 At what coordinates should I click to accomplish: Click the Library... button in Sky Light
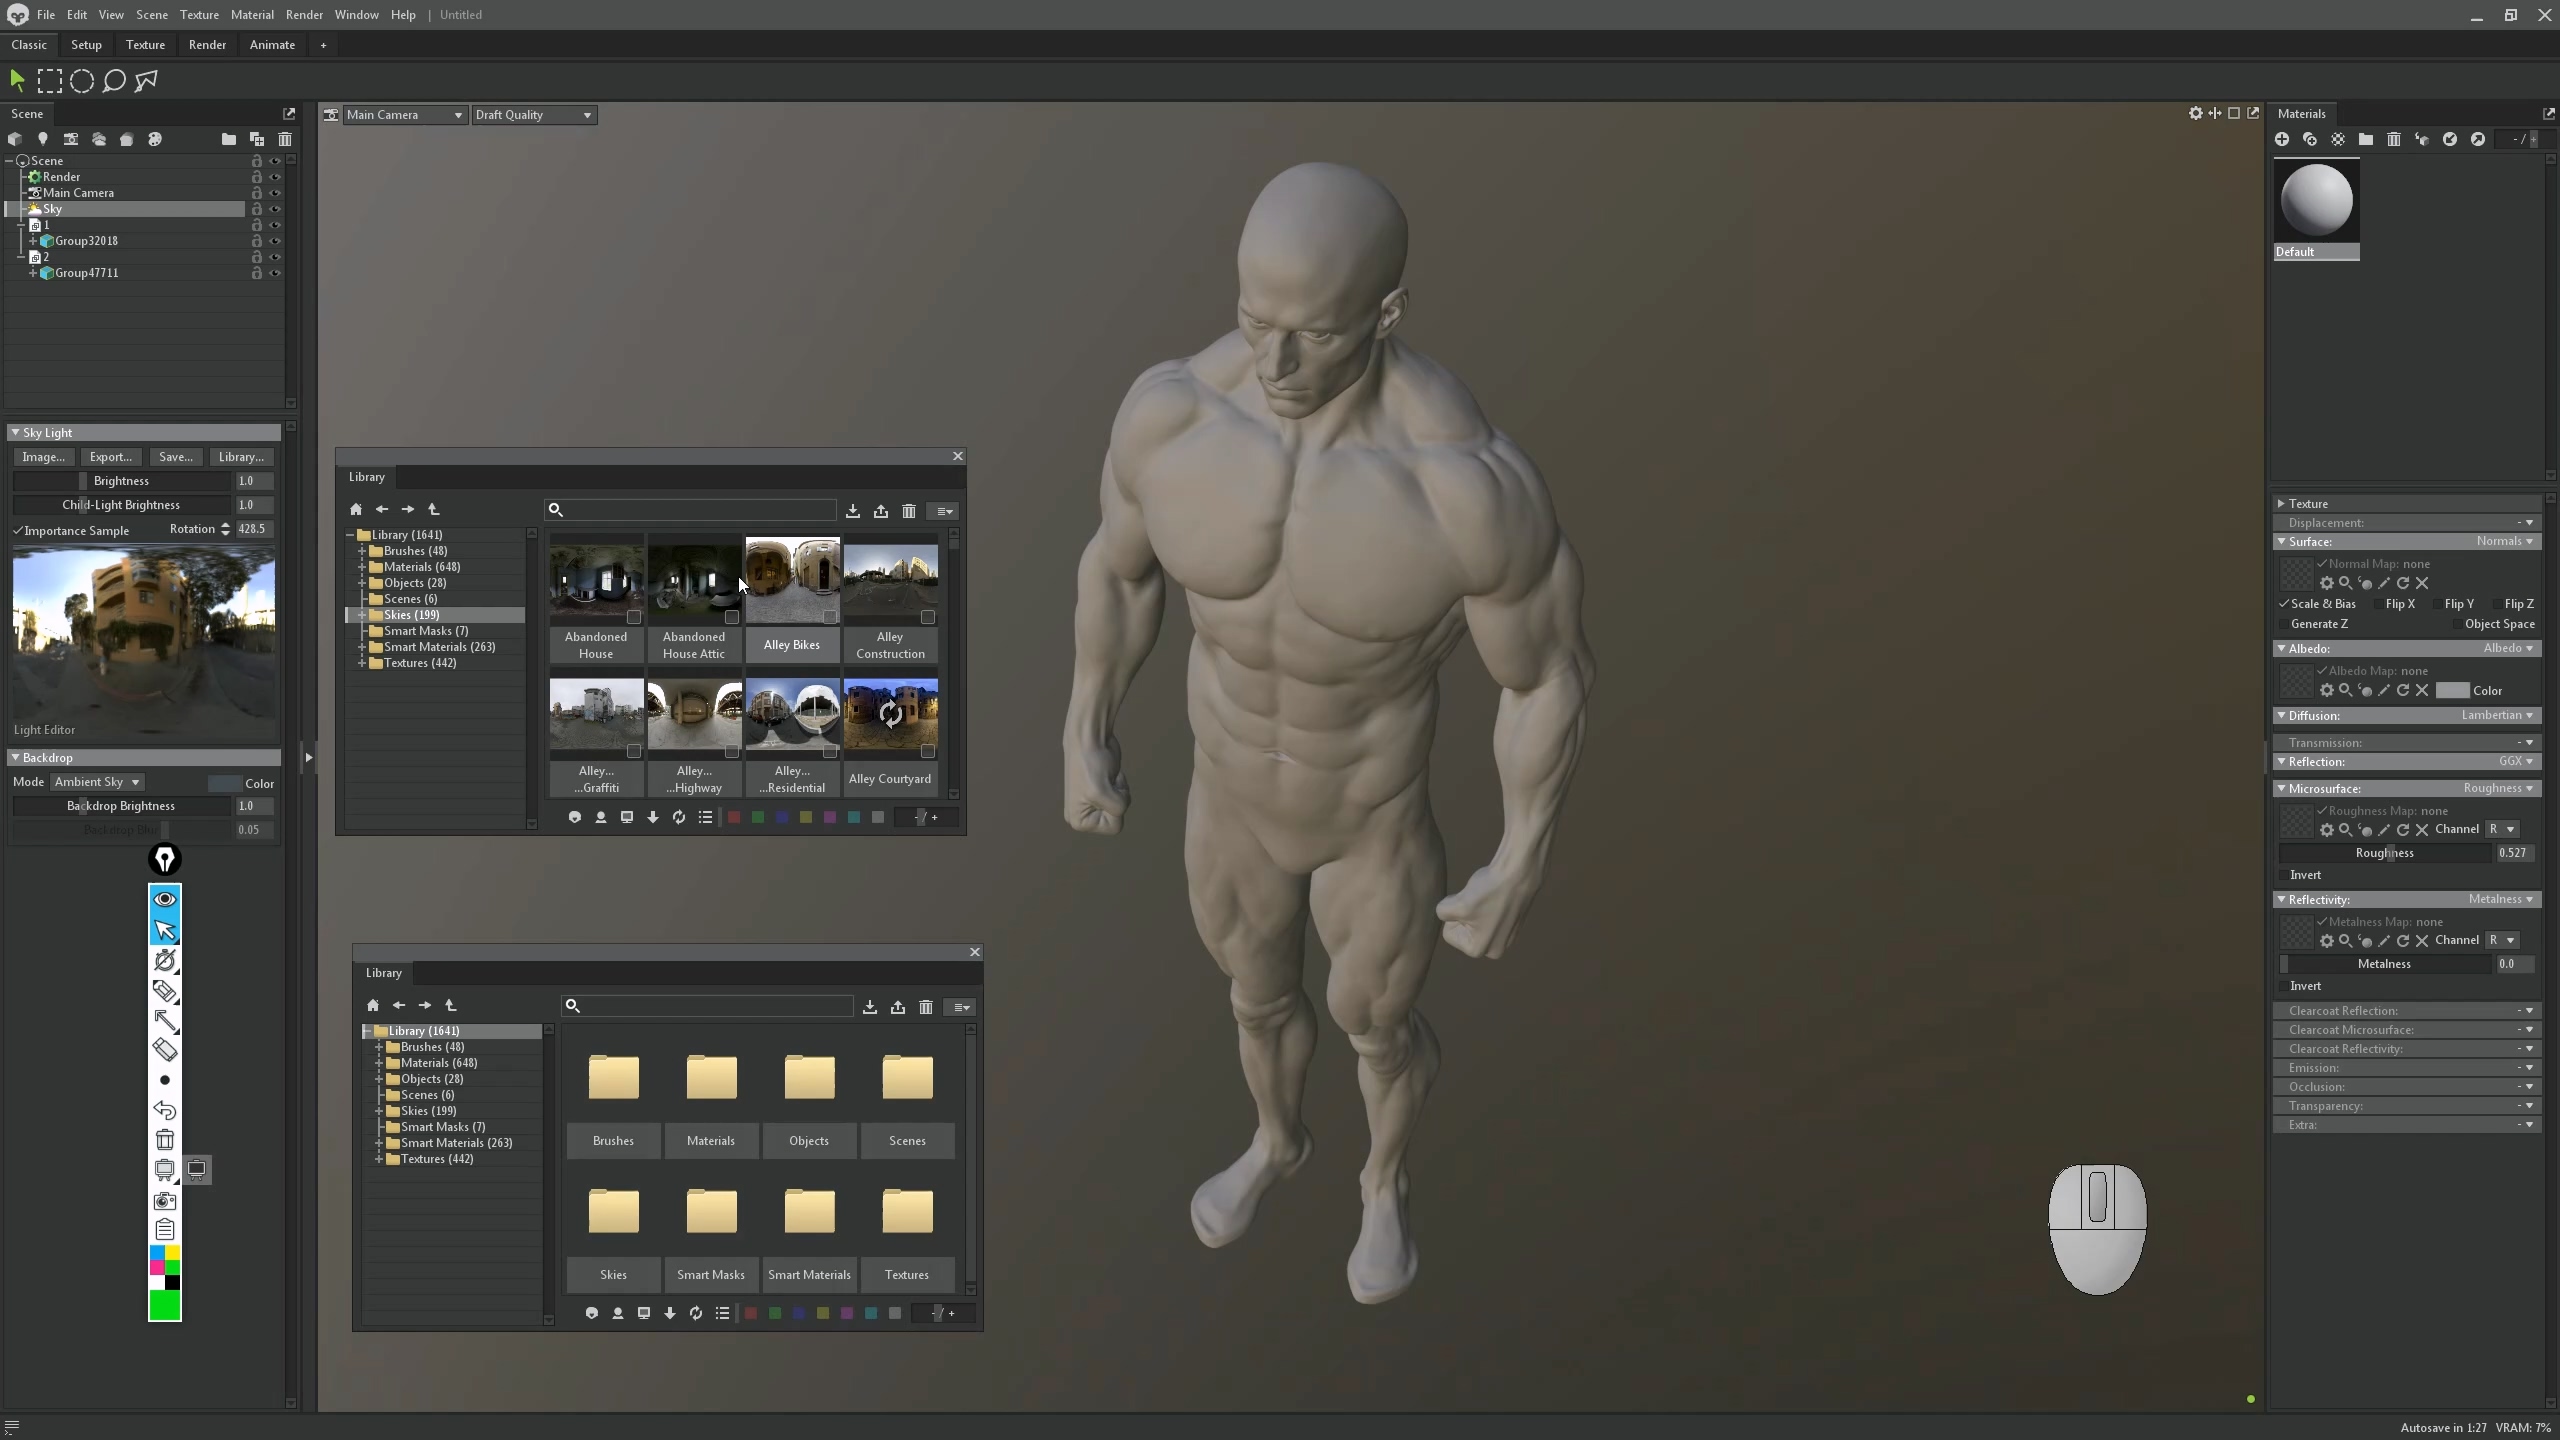(x=241, y=457)
